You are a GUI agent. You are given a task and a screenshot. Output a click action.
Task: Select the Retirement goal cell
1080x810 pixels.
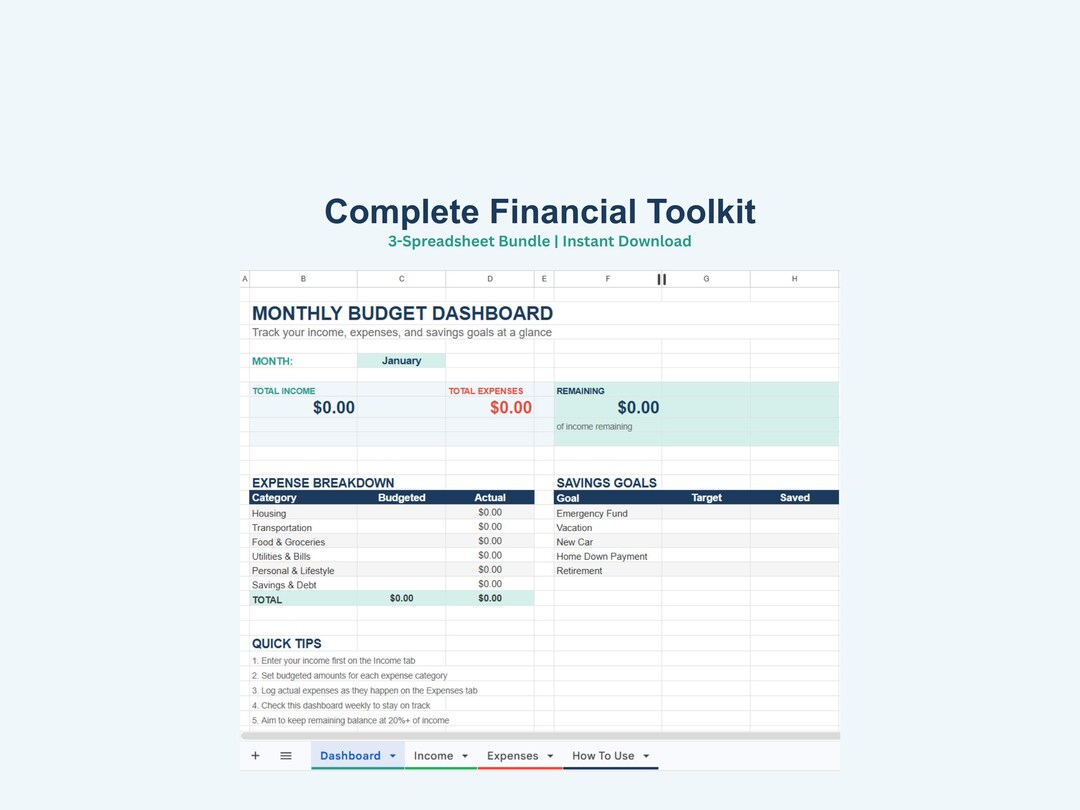(608, 570)
